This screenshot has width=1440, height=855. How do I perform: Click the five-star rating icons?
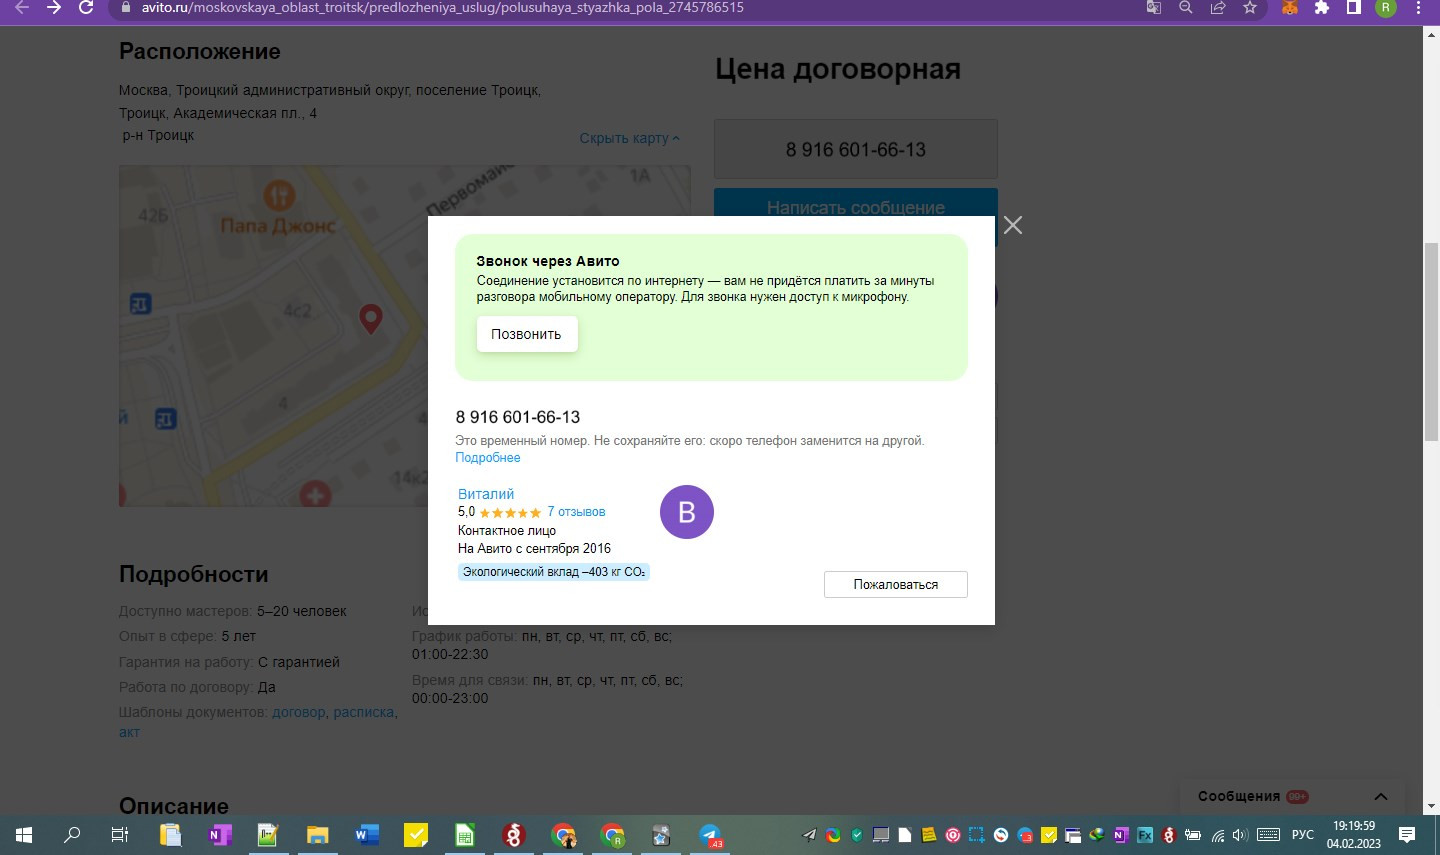tap(510, 512)
